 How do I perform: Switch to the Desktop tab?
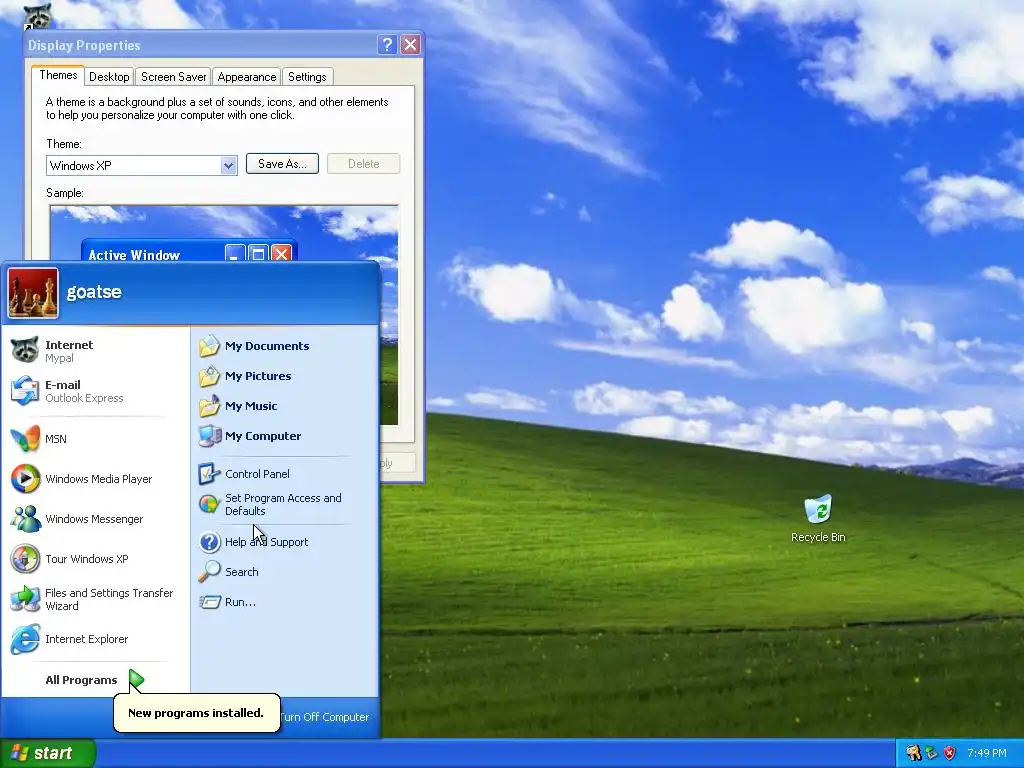coord(109,76)
